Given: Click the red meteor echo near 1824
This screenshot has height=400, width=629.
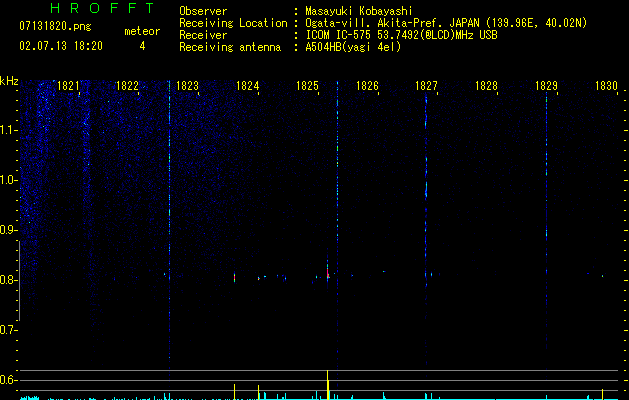Looking at the screenshot, I should coord(235,277).
